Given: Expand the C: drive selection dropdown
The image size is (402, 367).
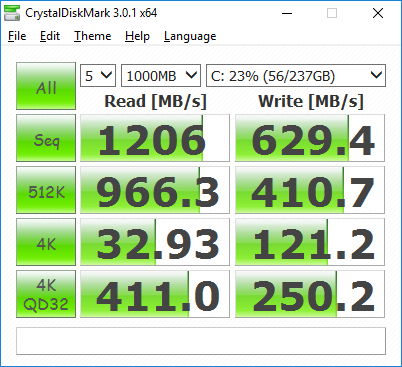Looking at the screenshot, I should pyautogui.click(x=296, y=76).
